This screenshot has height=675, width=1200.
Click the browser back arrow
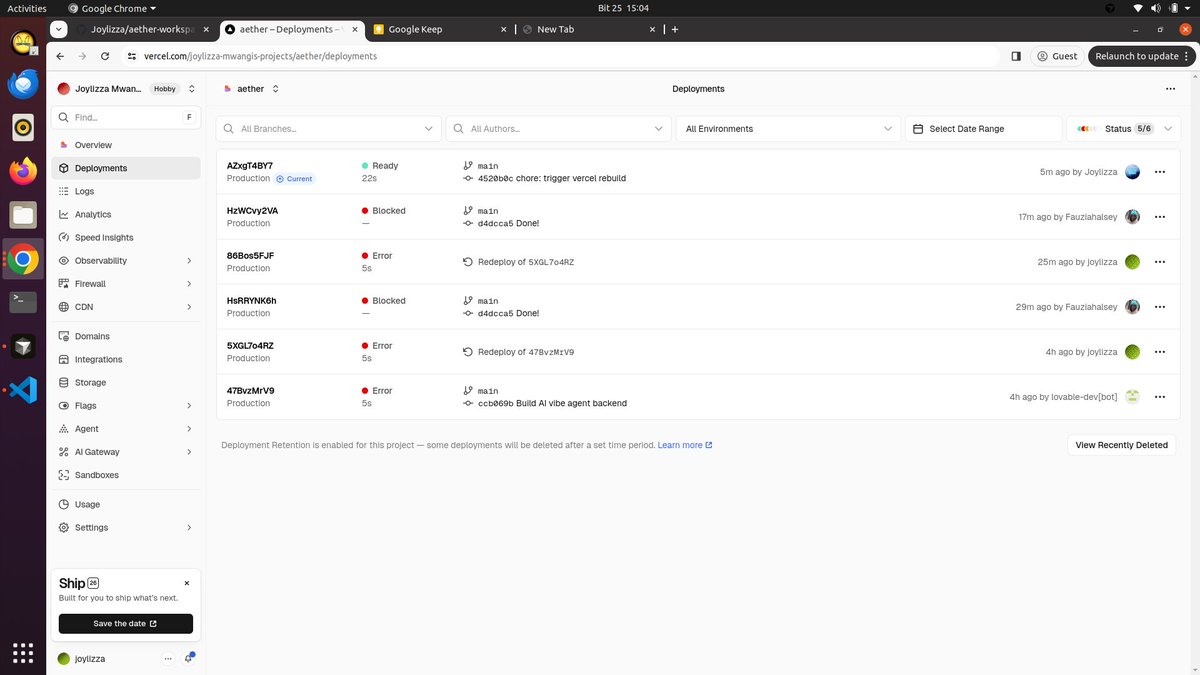point(60,56)
